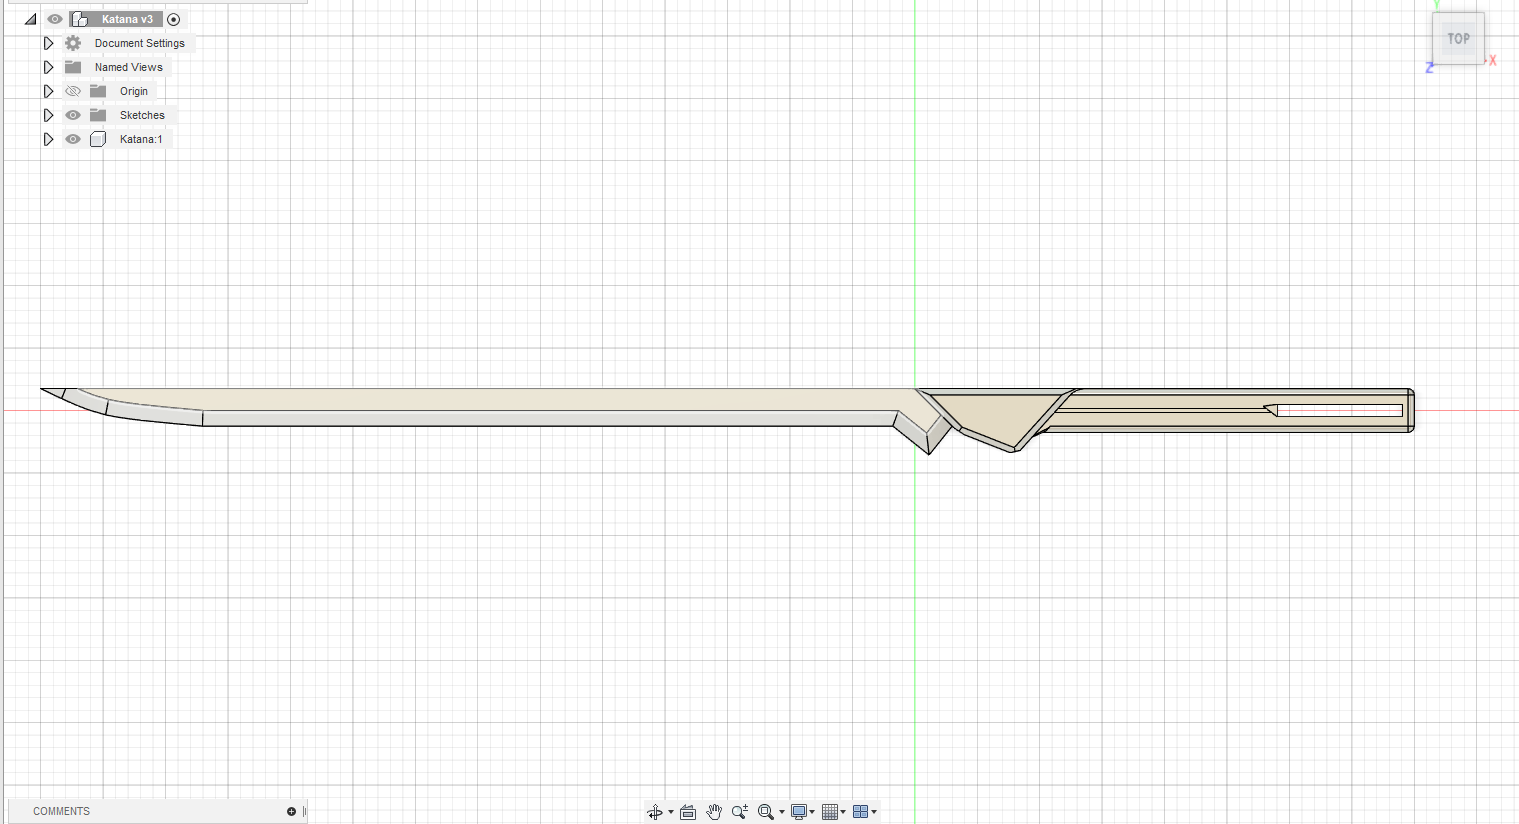Click the Katana:1 component cube icon
Viewport: 1519px width, 824px height.
pos(98,139)
